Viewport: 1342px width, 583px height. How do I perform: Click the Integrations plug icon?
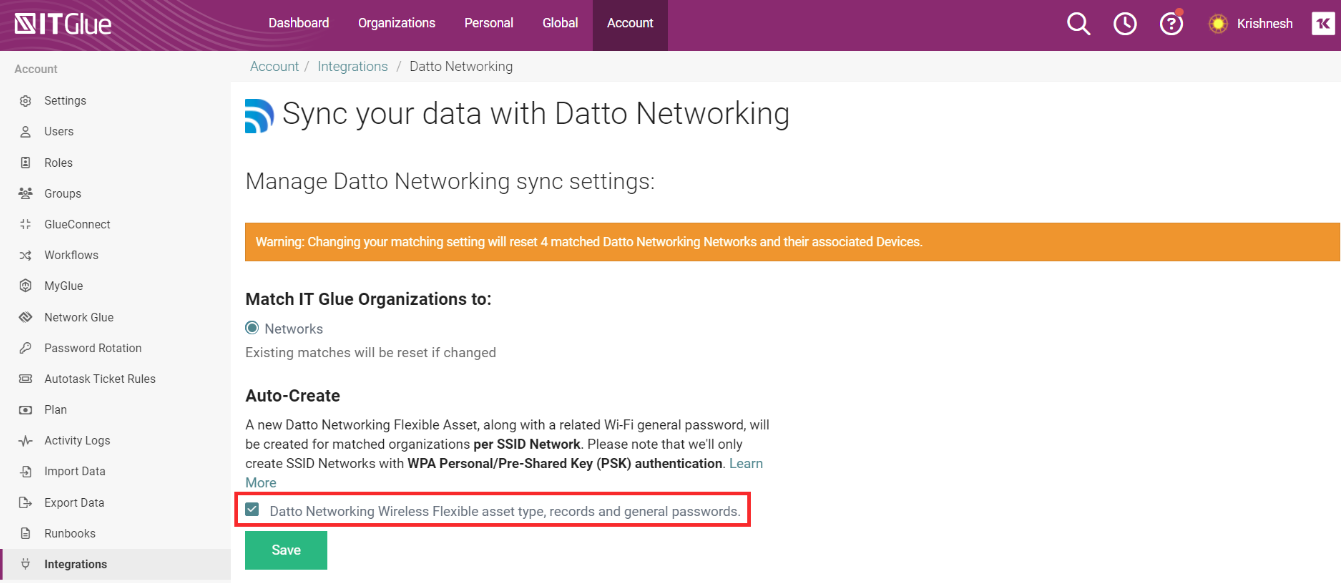tap(26, 565)
